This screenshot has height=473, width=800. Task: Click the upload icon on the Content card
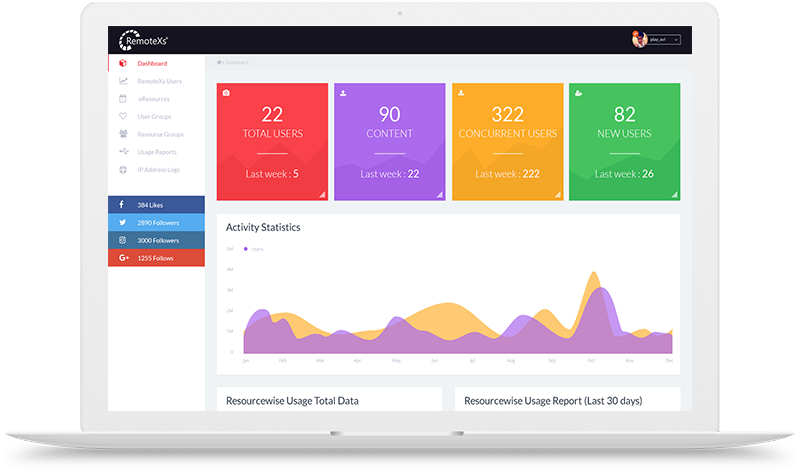click(343, 93)
